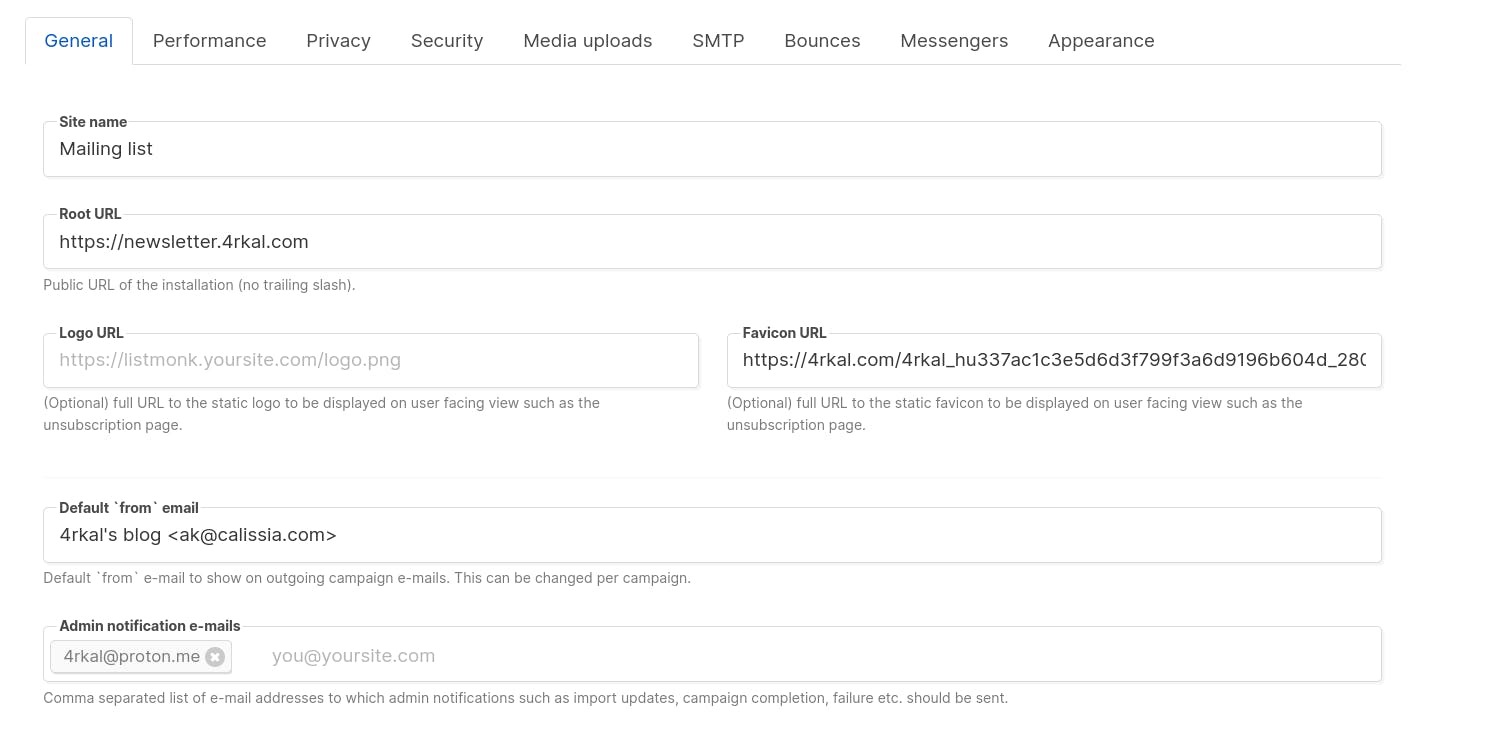Click the "Admin notification e-mails" label
The width and height of the screenshot is (1500, 731).
[x=149, y=626]
